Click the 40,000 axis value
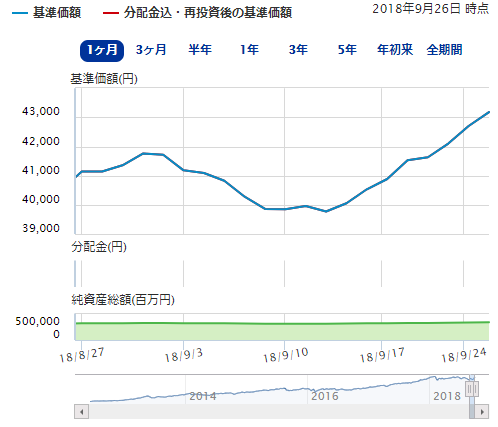The width and height of the screenshot is (498, 427). pyautogui.click(x=41, y=199)
